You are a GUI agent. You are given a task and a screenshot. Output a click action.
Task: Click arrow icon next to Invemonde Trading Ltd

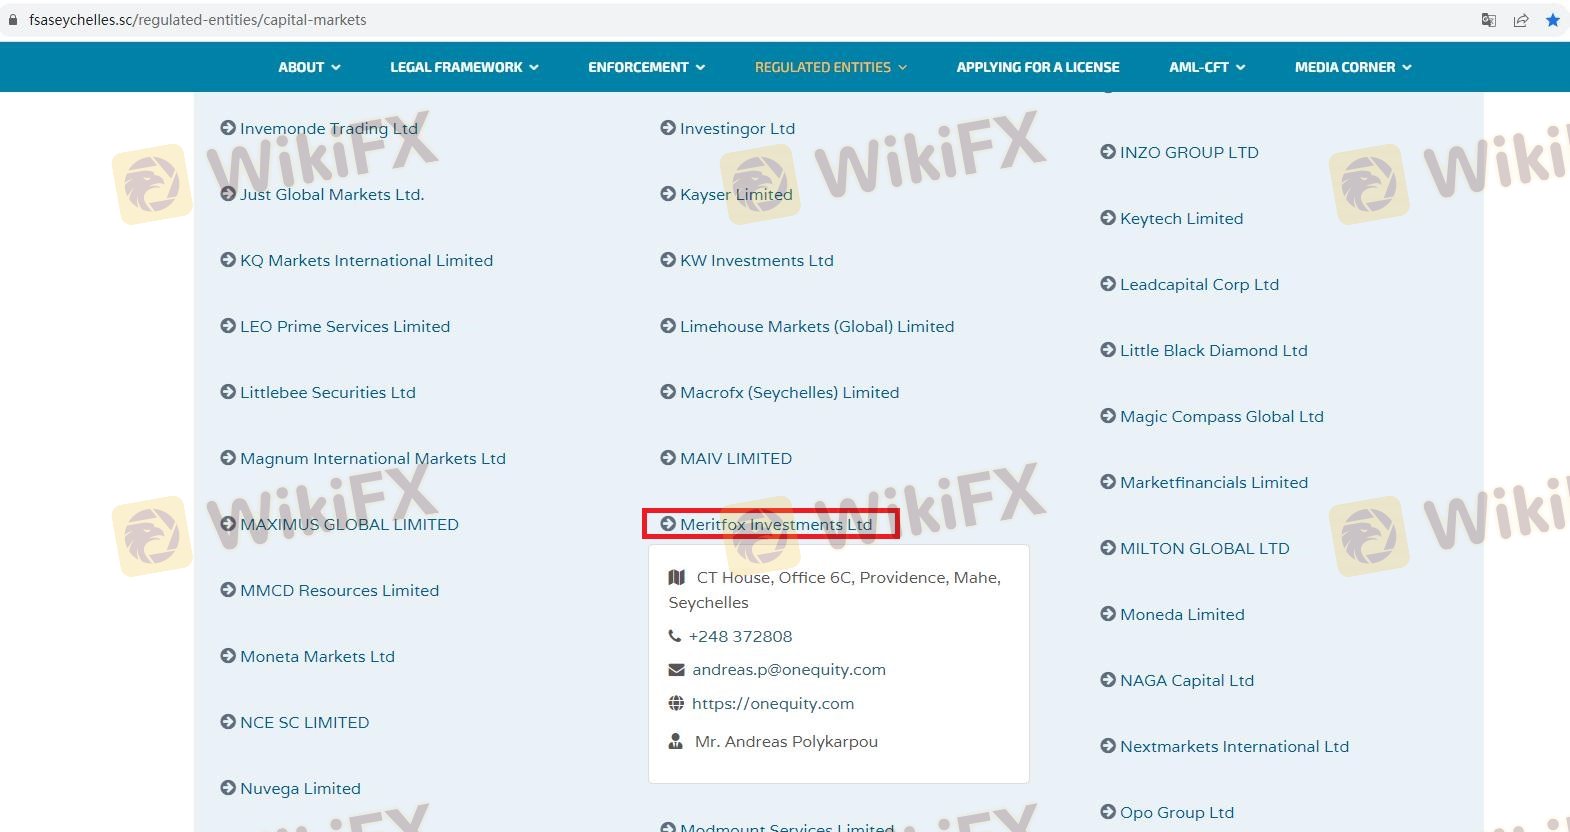pyautogui.click(x=228, y=128)
